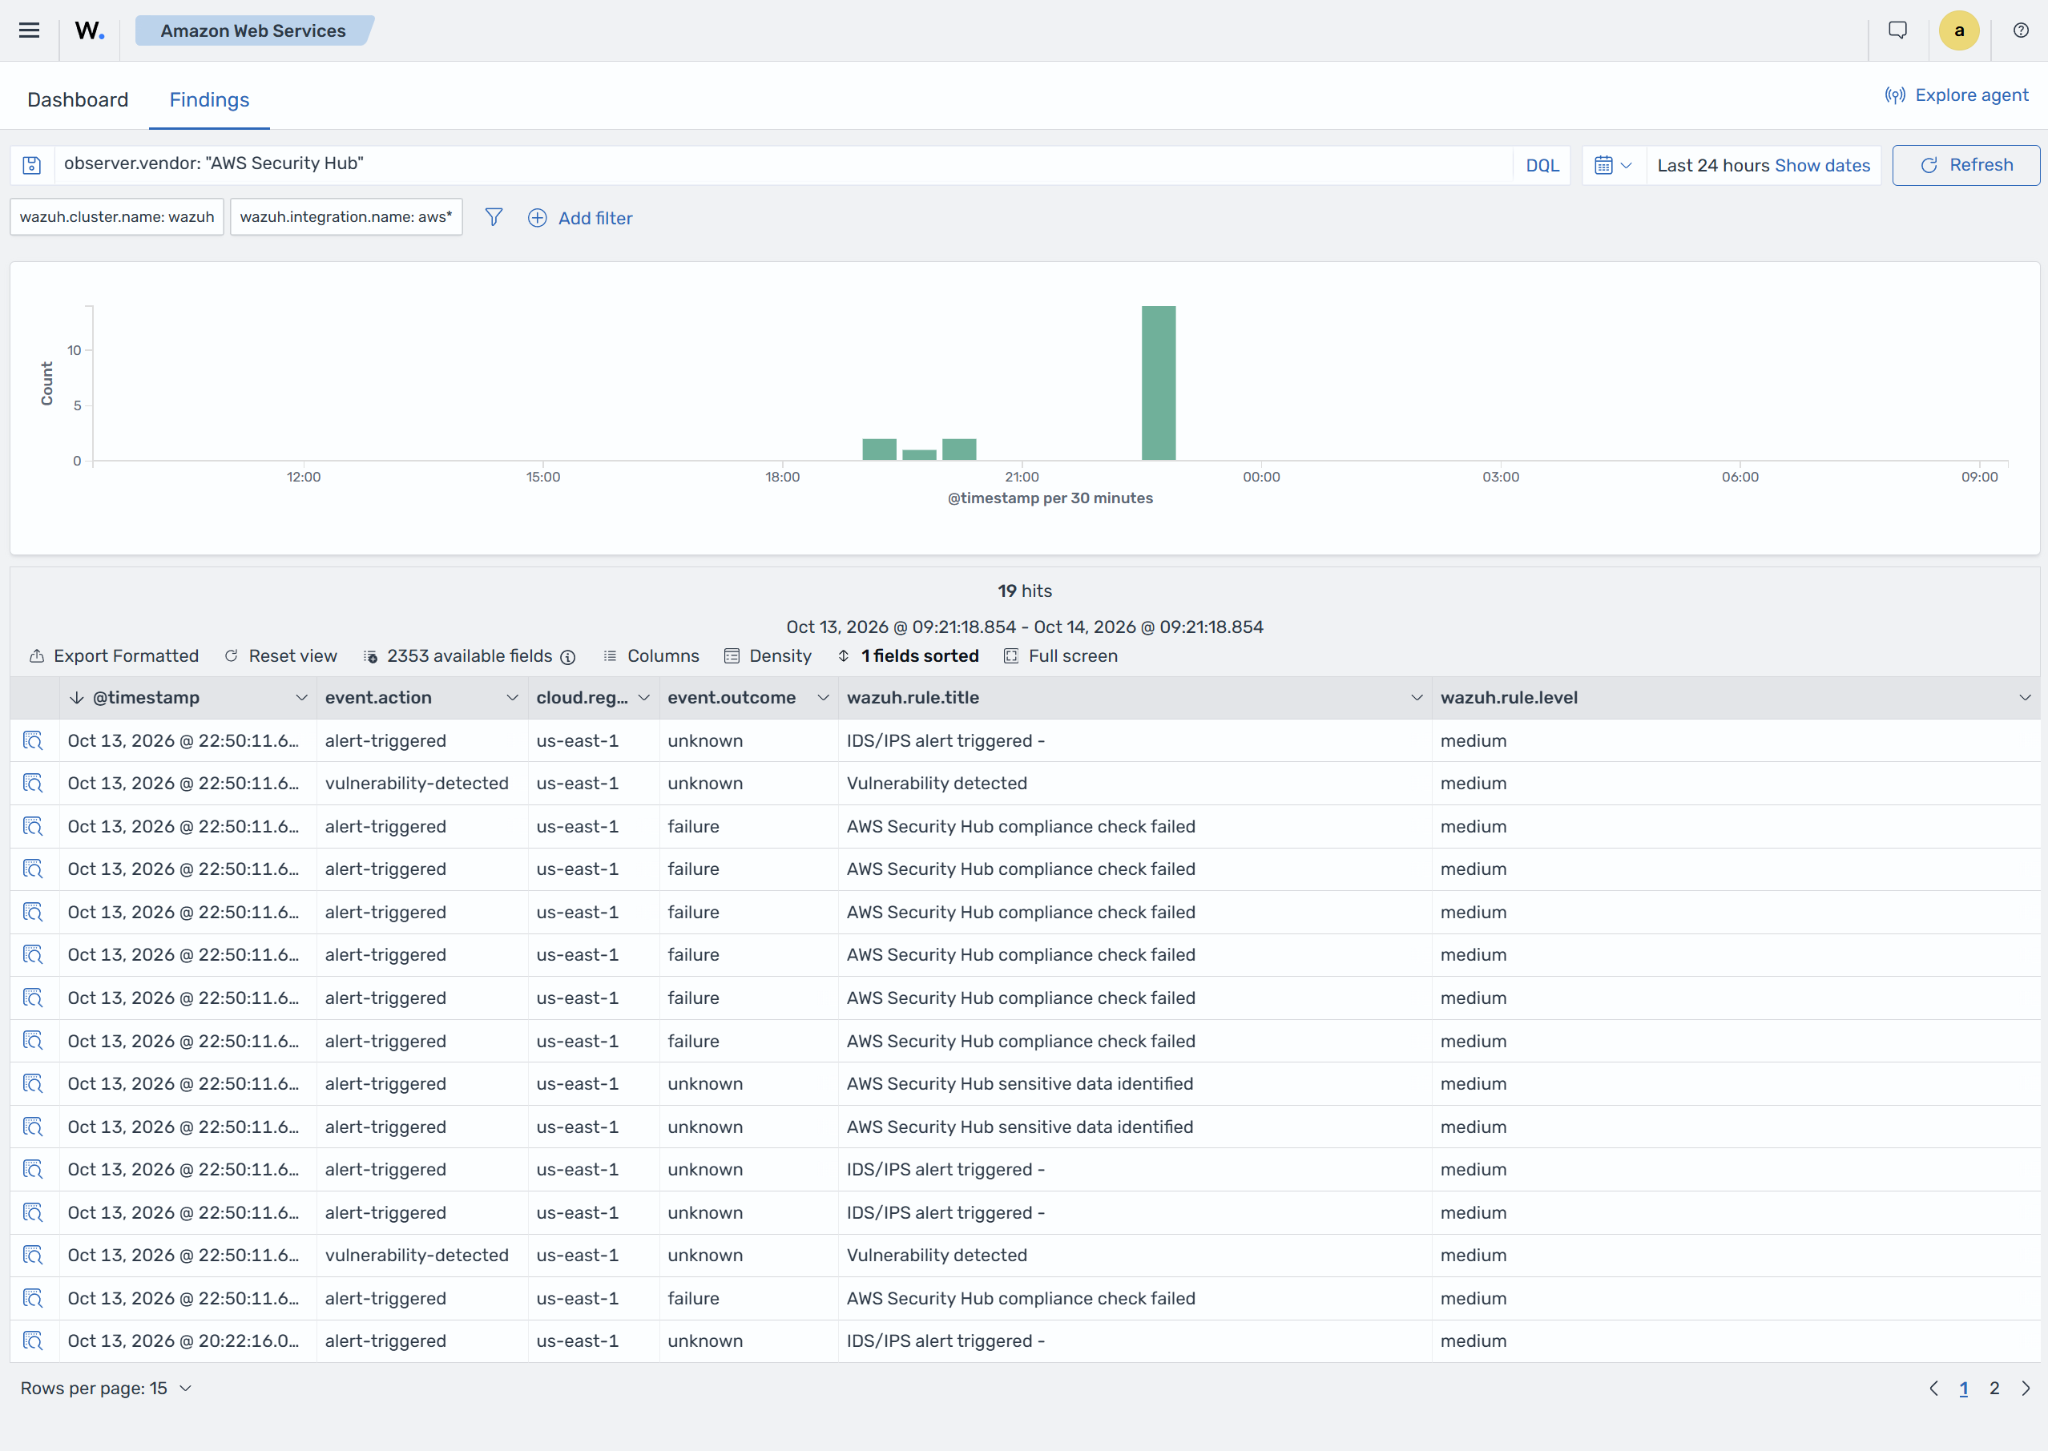Open the 1 fields sorted menu

(x=908, y=656)
